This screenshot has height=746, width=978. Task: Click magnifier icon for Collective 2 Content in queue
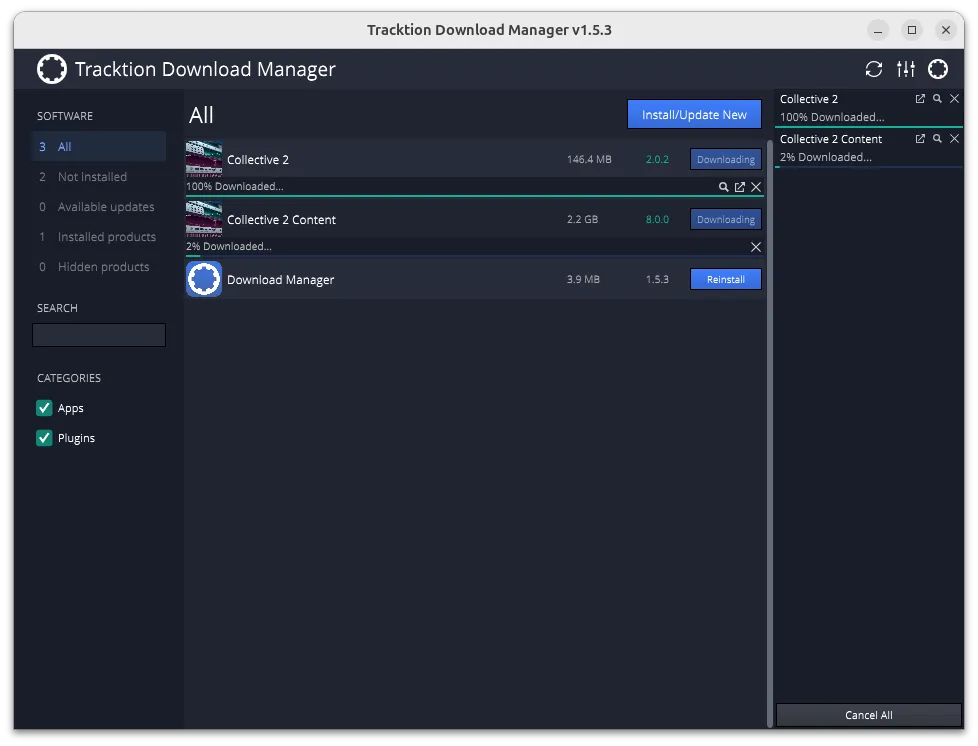point(937,139)
